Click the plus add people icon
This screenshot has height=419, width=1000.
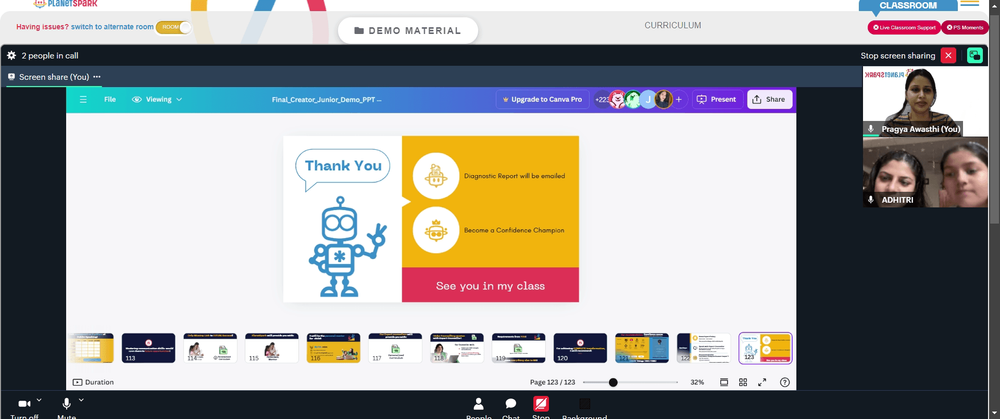pyautogui.click(x=679, y=99)
